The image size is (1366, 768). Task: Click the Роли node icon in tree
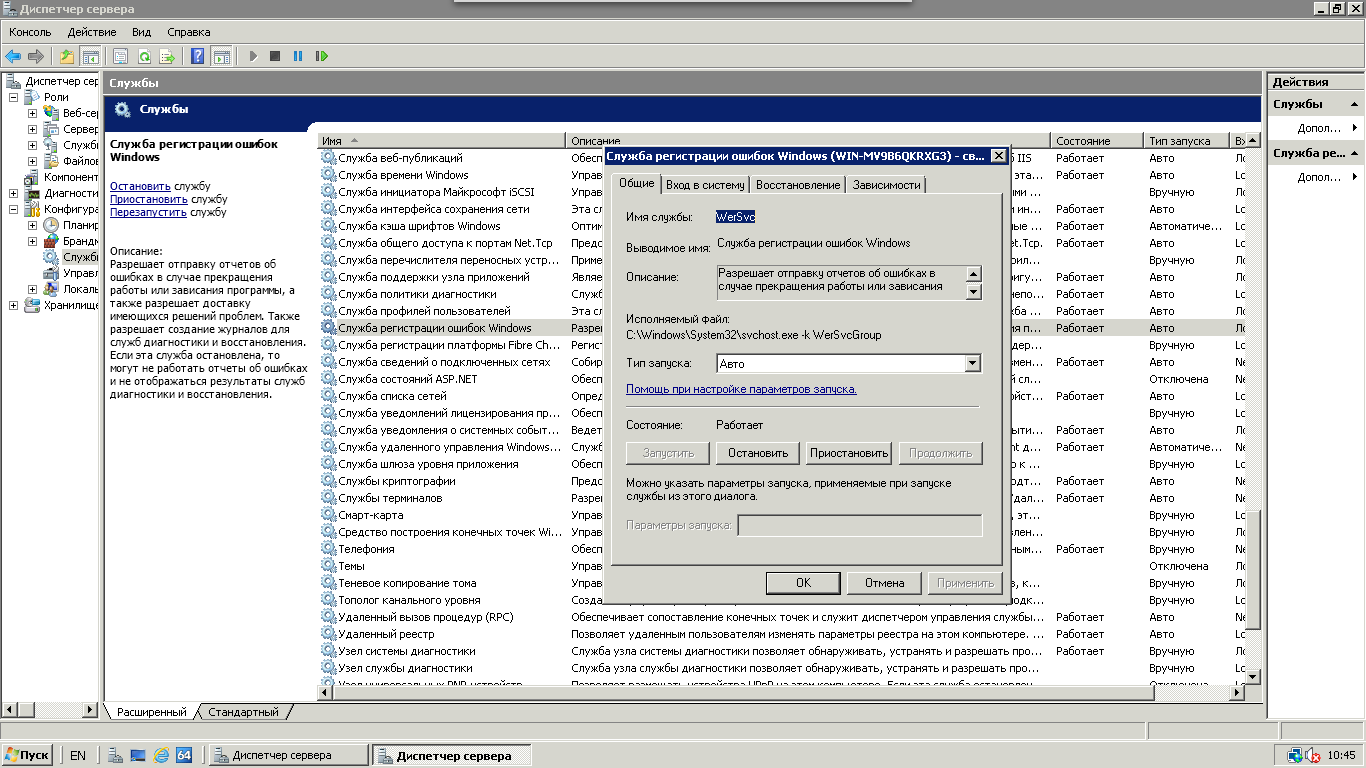coord(32,97)
